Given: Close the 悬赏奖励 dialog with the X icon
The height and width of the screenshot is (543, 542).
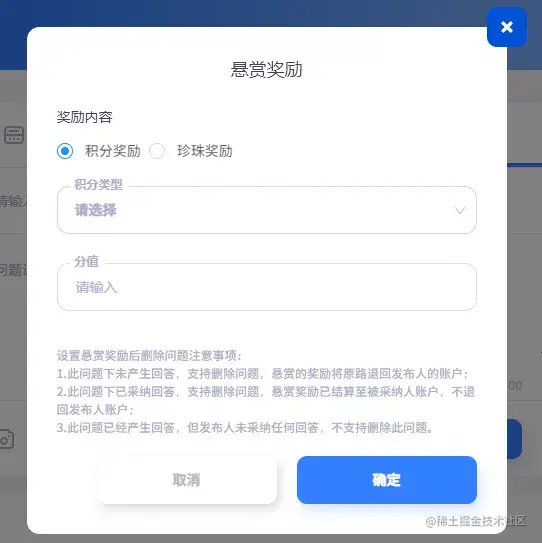Looking at the screenshot, I should 507,27.
